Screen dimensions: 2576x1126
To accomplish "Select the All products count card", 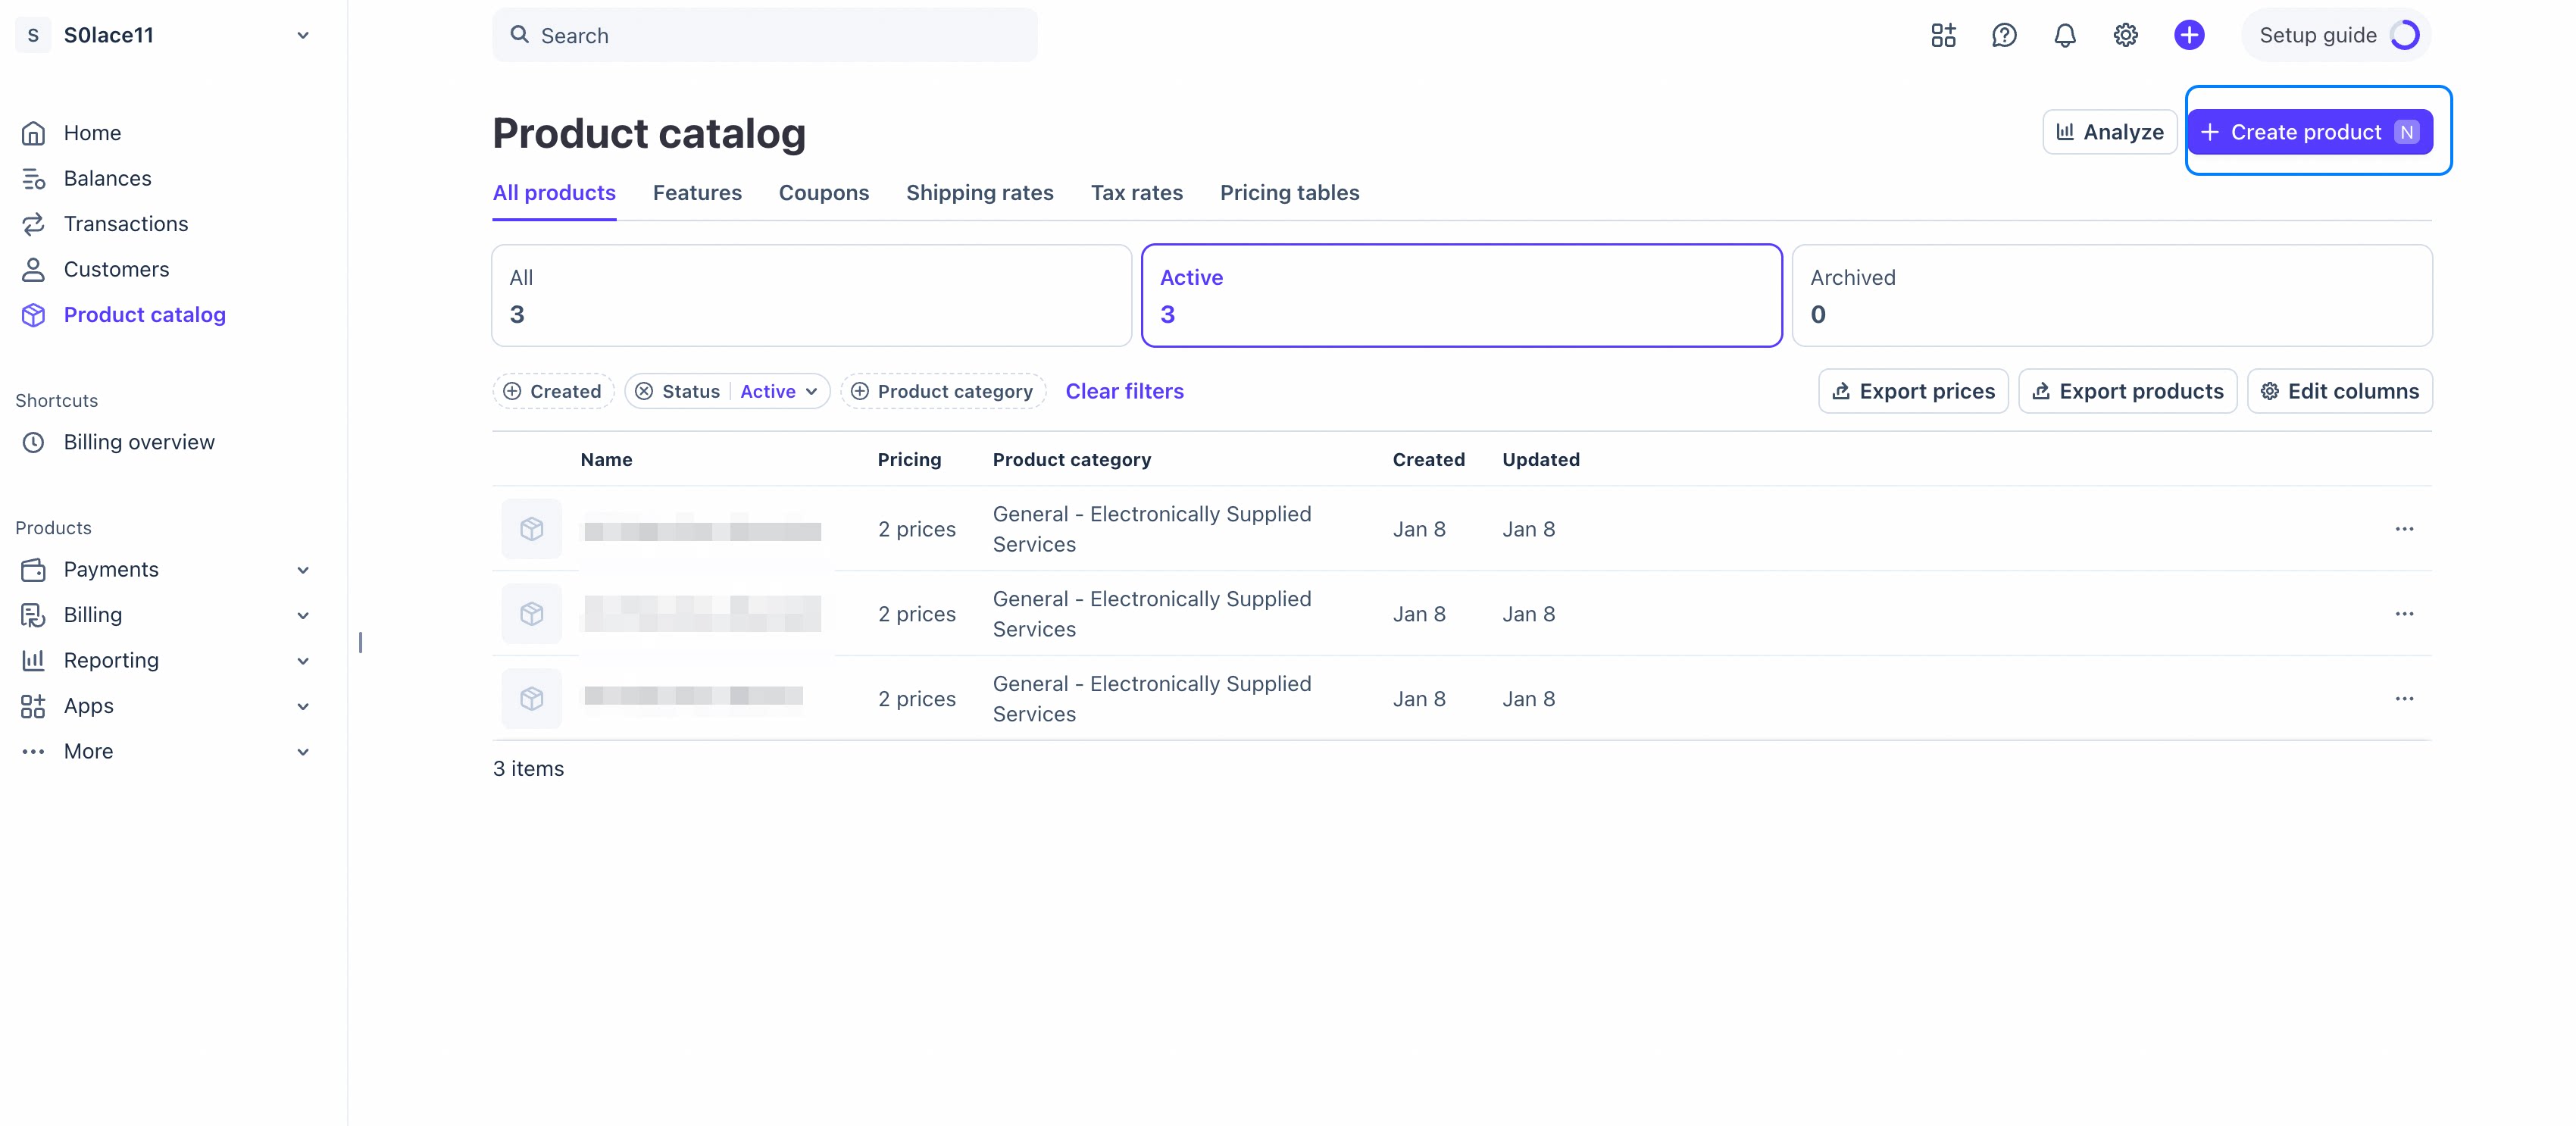I will point(812,296).
